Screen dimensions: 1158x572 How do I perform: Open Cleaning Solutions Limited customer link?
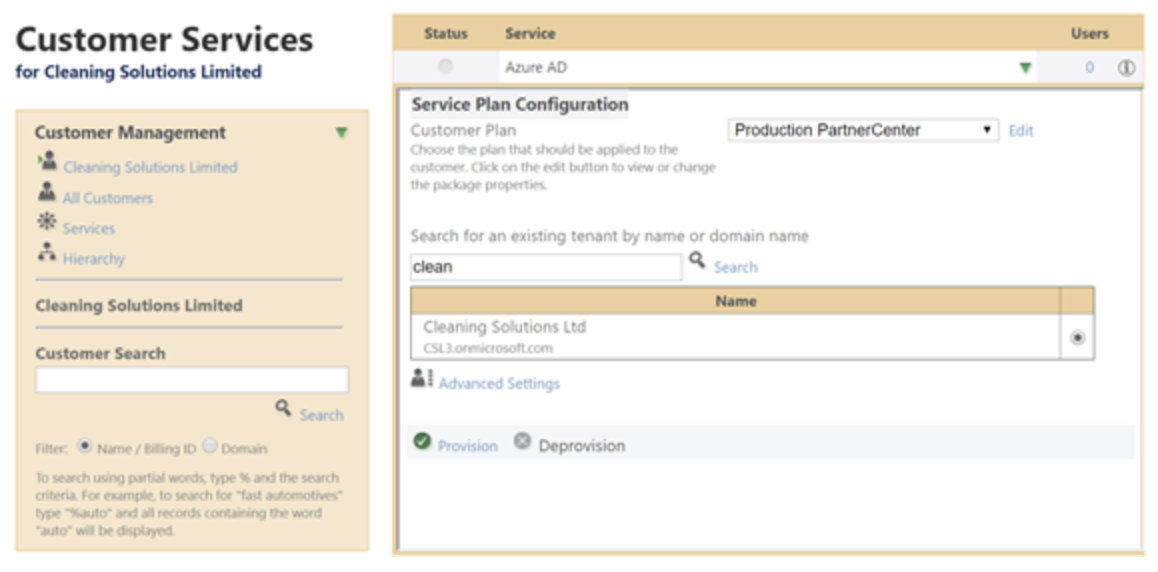pos(151,168)
